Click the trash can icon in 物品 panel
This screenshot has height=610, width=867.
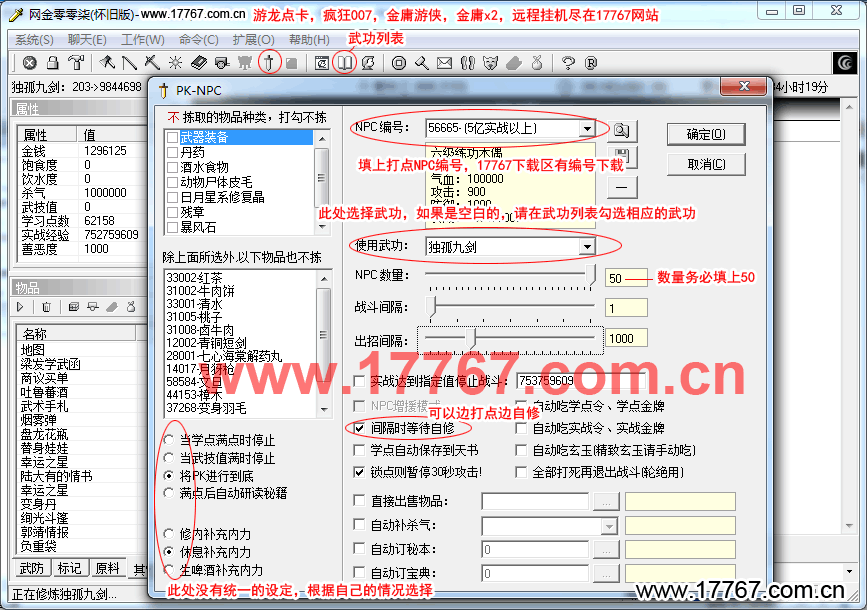(x=46, y=307)
